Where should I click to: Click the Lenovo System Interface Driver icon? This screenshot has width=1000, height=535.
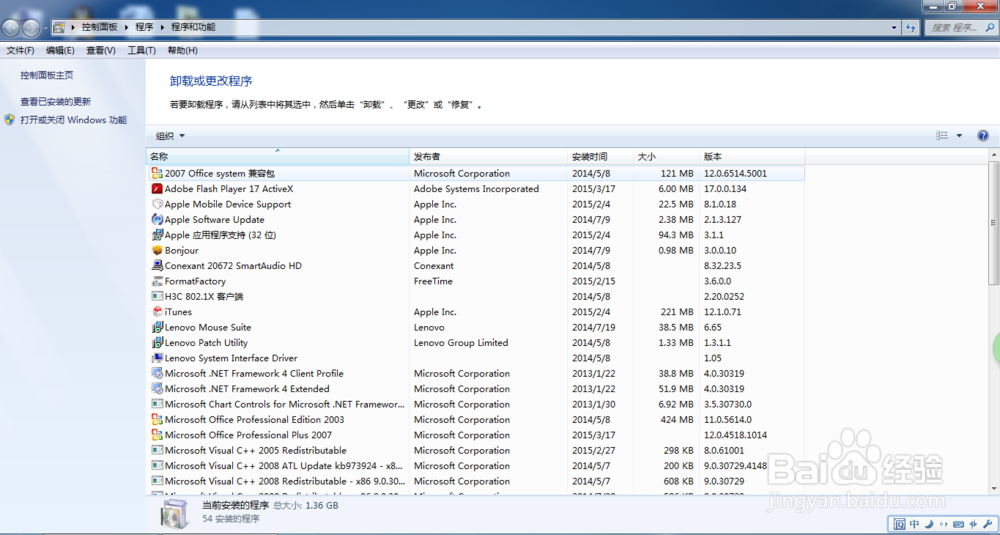pos(157,358)
